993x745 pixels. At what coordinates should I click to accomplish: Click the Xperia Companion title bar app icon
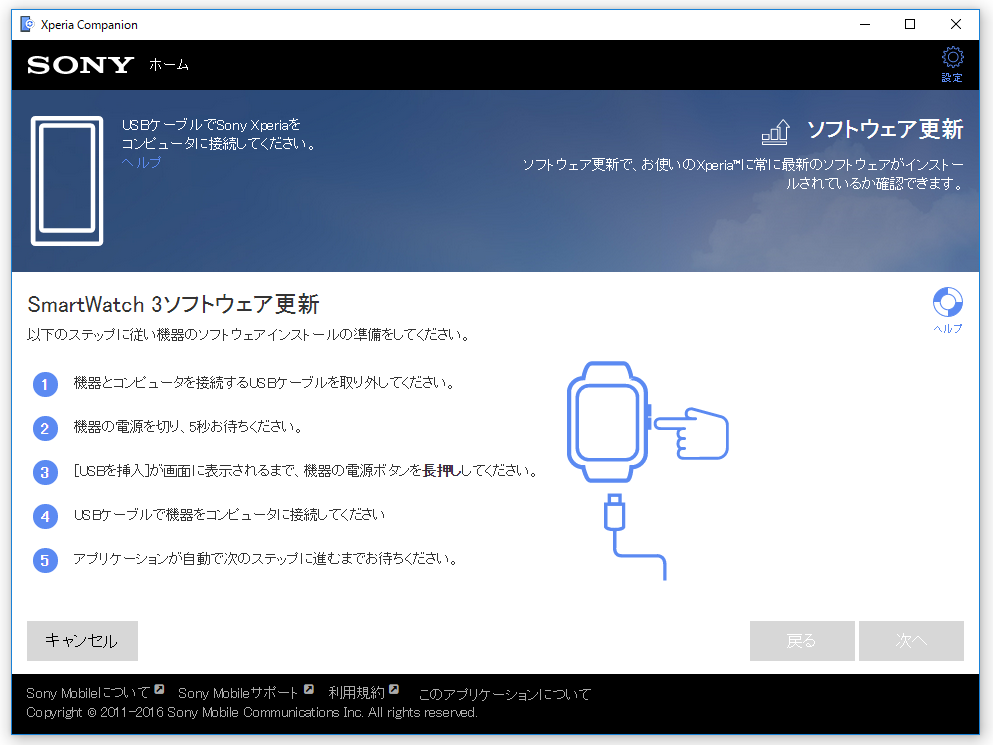[x=27, y=24]
